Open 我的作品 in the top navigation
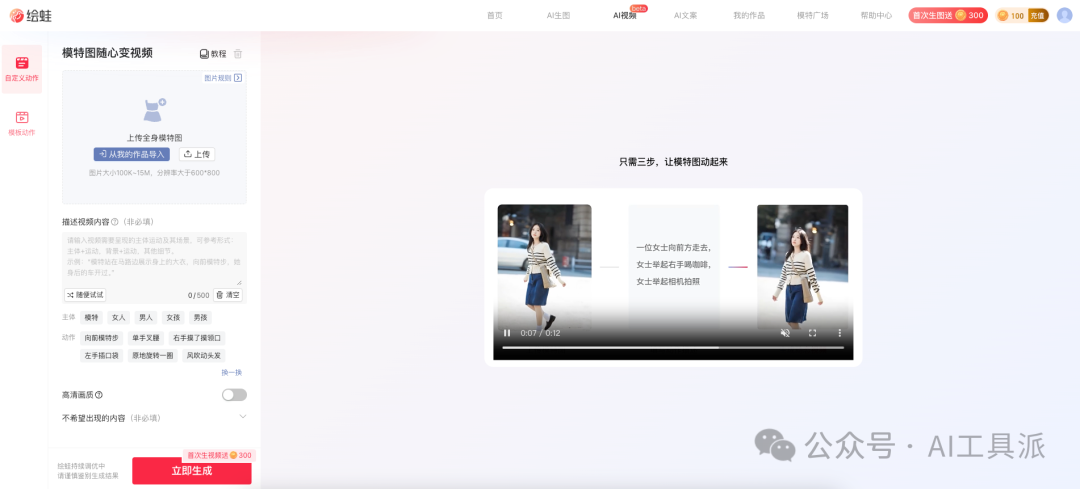Viewport: 1080px width, 489px height. (x=749, y=15)
